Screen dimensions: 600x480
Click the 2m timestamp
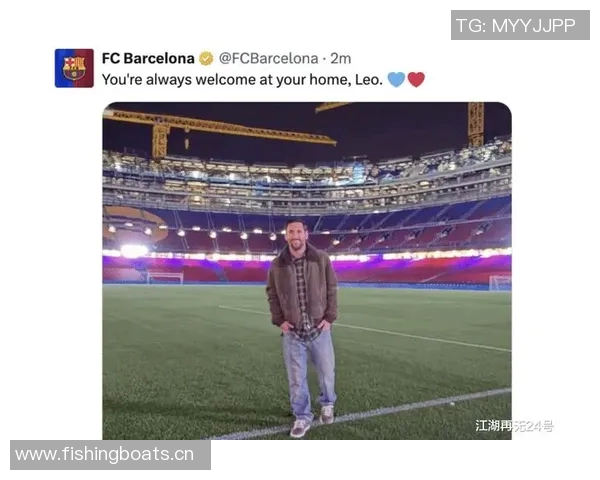(341, 59)
